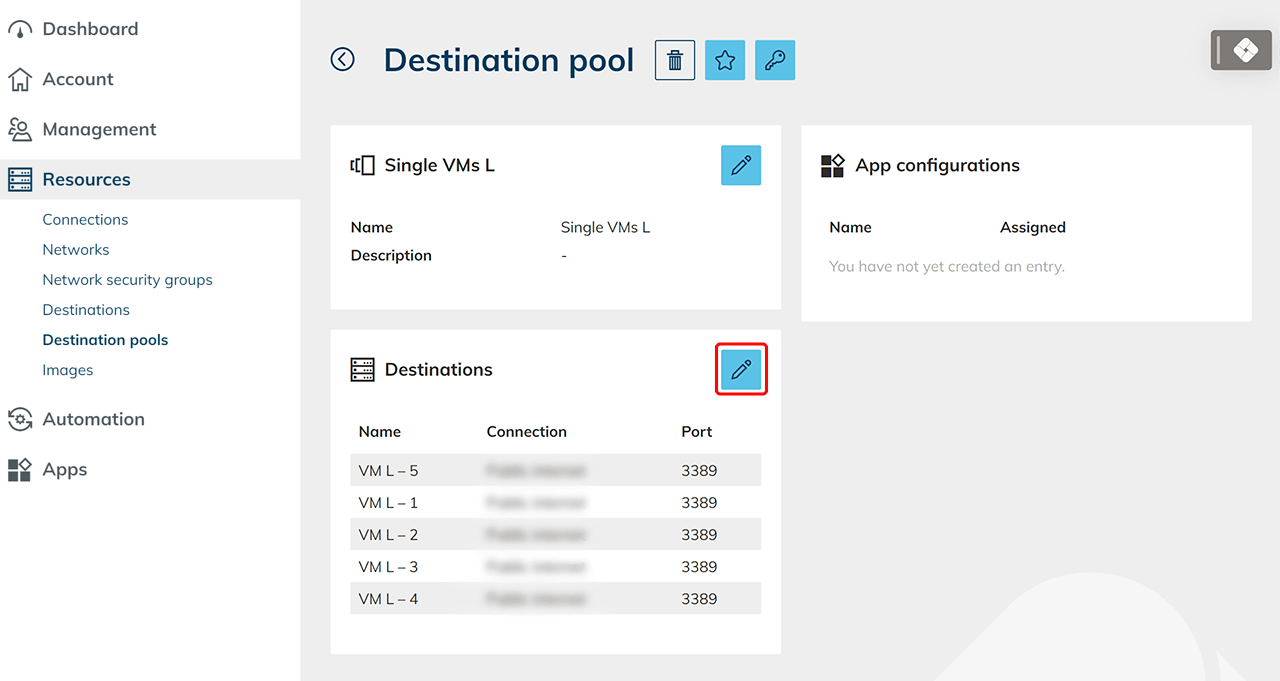Click the back arrow beside Destination pool
Screen dimensions: 1280x681
pos(343,60)
